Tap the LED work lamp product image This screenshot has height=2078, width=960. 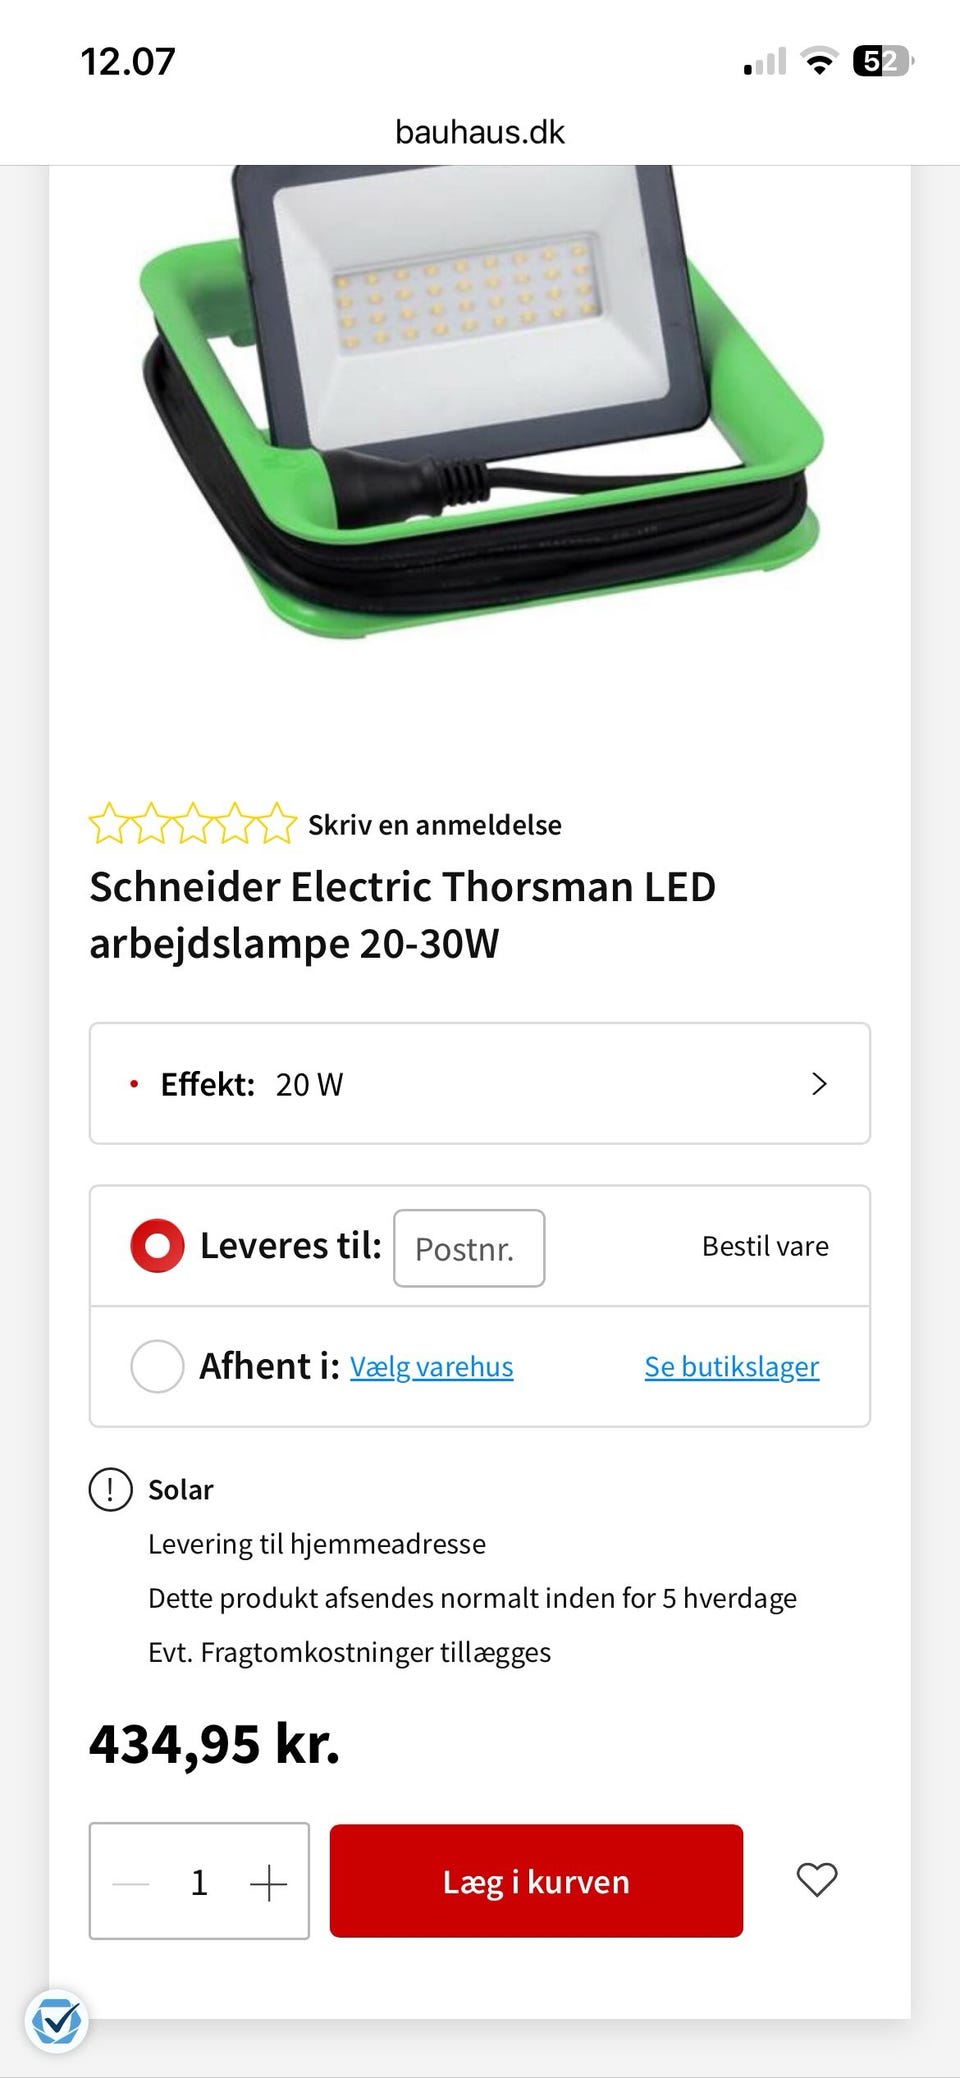tap(480, 400)
